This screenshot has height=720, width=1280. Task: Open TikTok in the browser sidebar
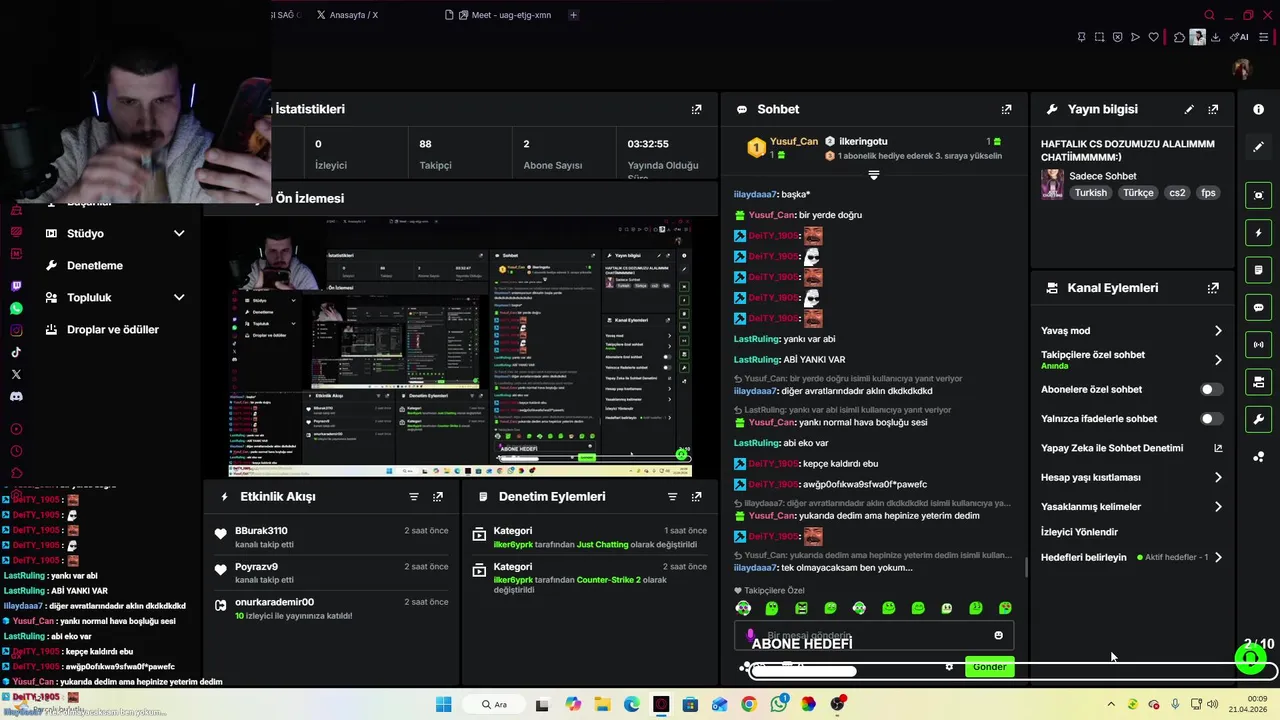point(16,352)
